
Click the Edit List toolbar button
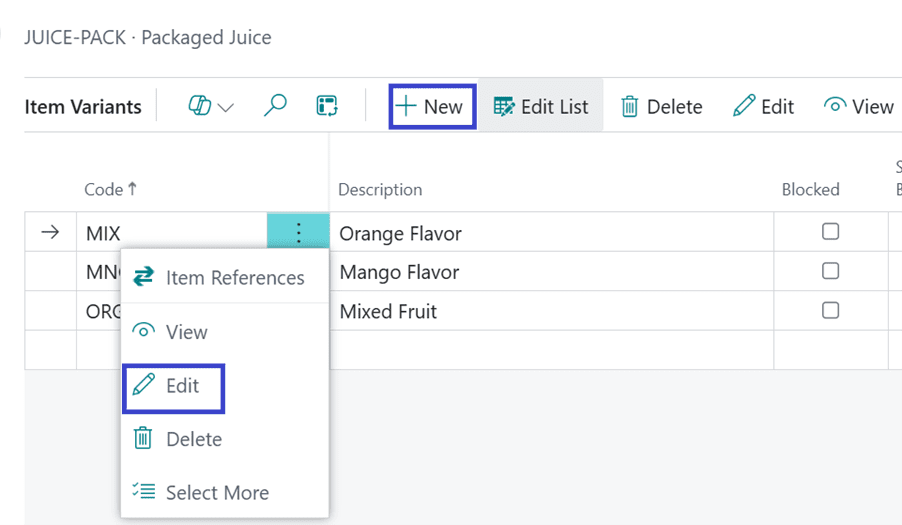tap(541, 106)
